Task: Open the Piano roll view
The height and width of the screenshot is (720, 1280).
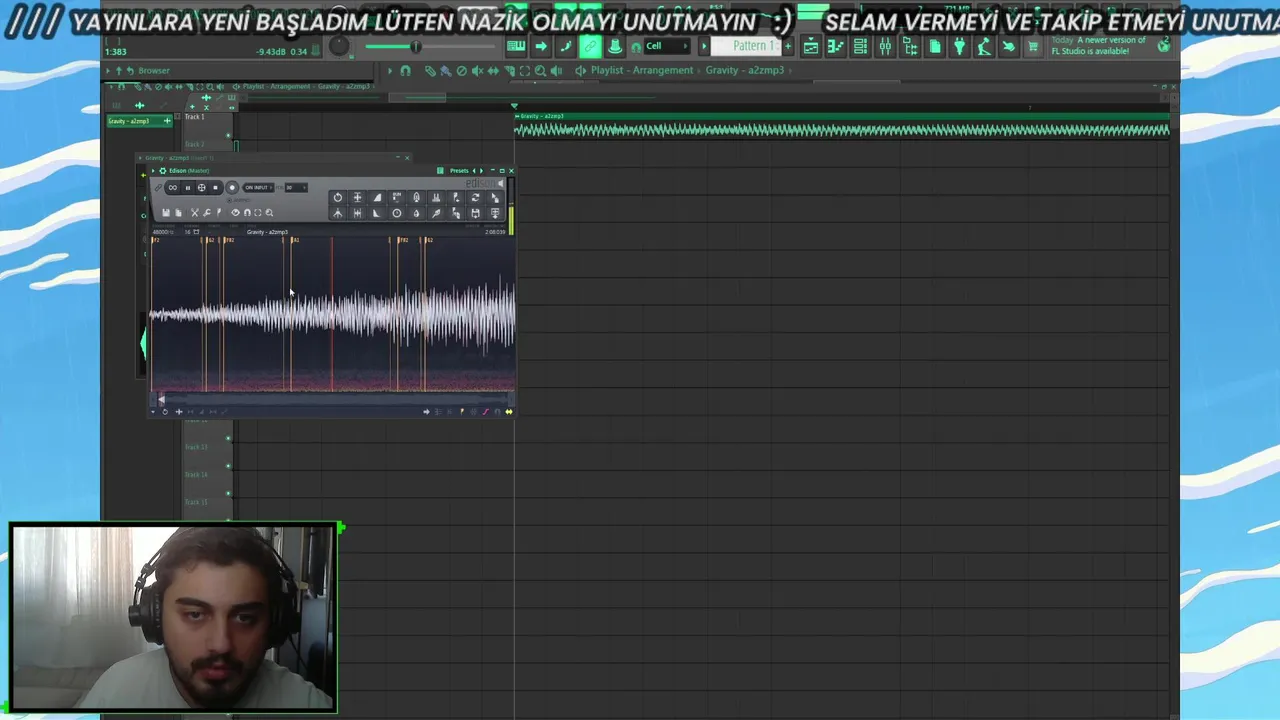Action: coord(836,46)
